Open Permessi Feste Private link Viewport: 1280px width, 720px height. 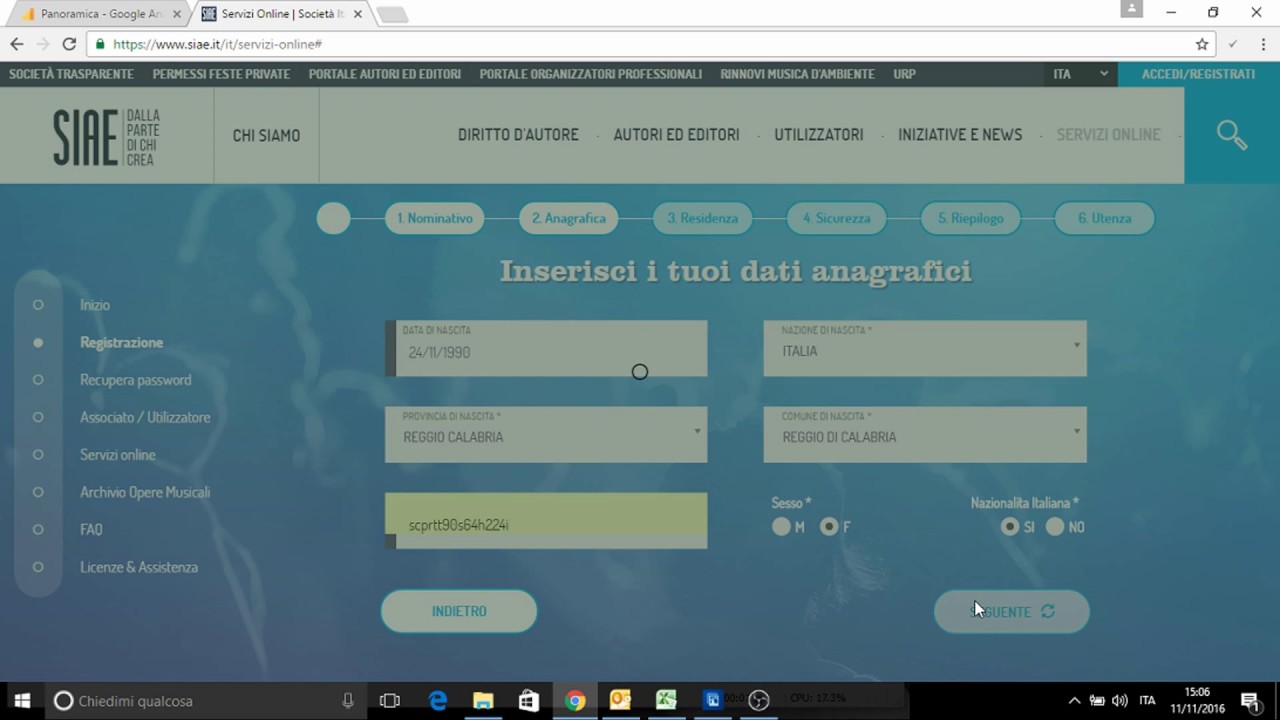[221, 74]
